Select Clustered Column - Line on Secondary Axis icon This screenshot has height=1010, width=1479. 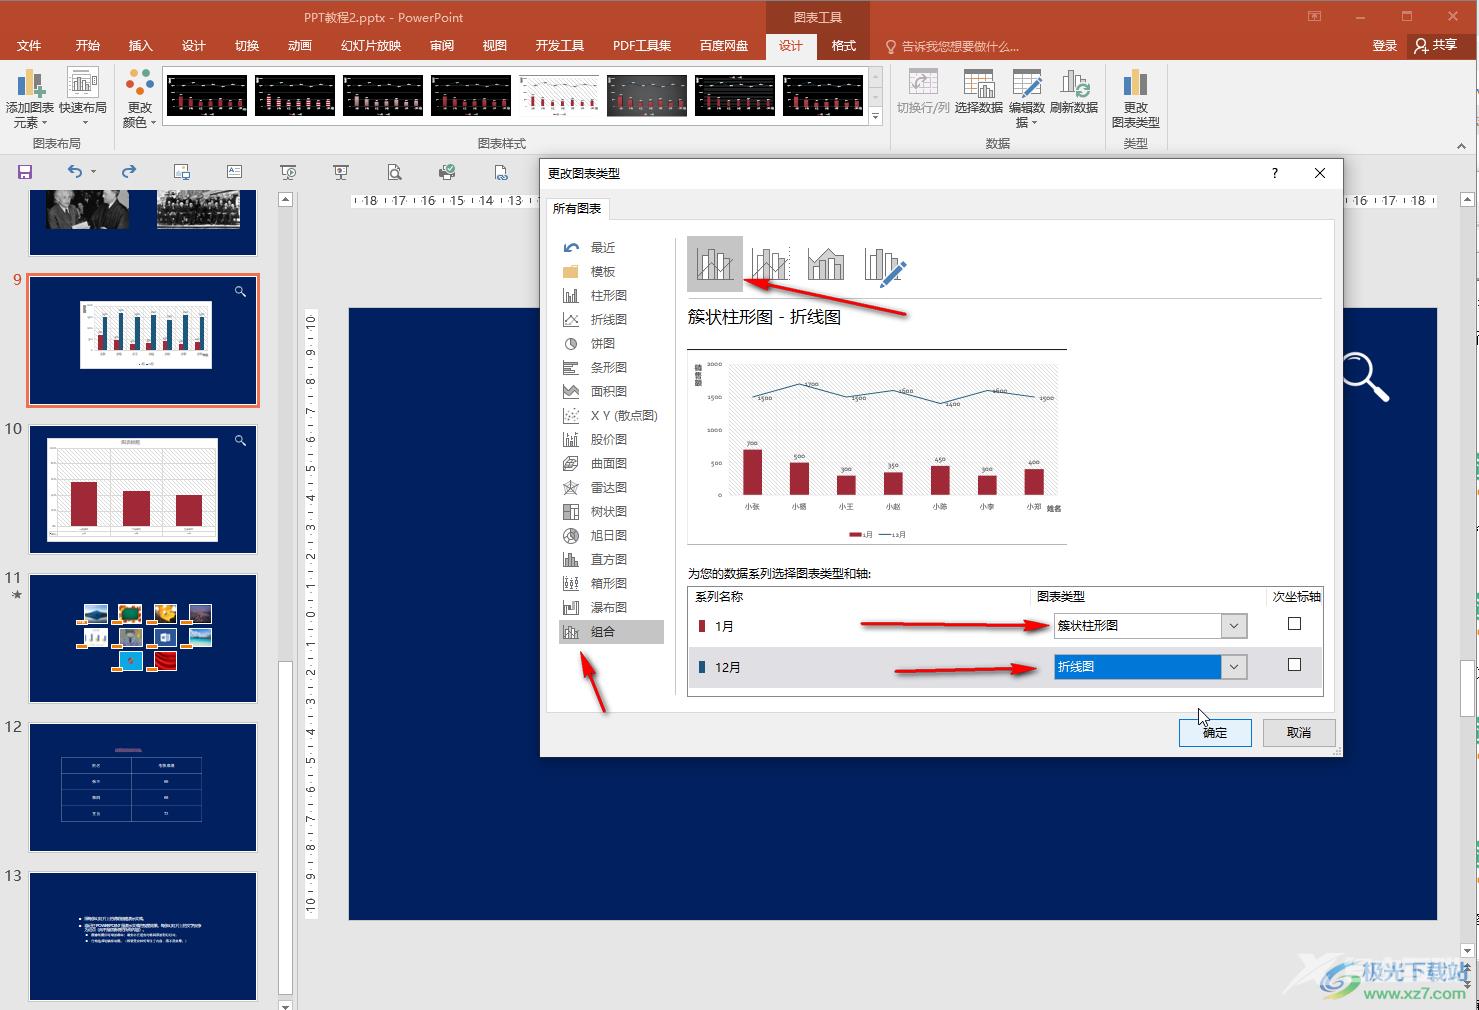770,264
